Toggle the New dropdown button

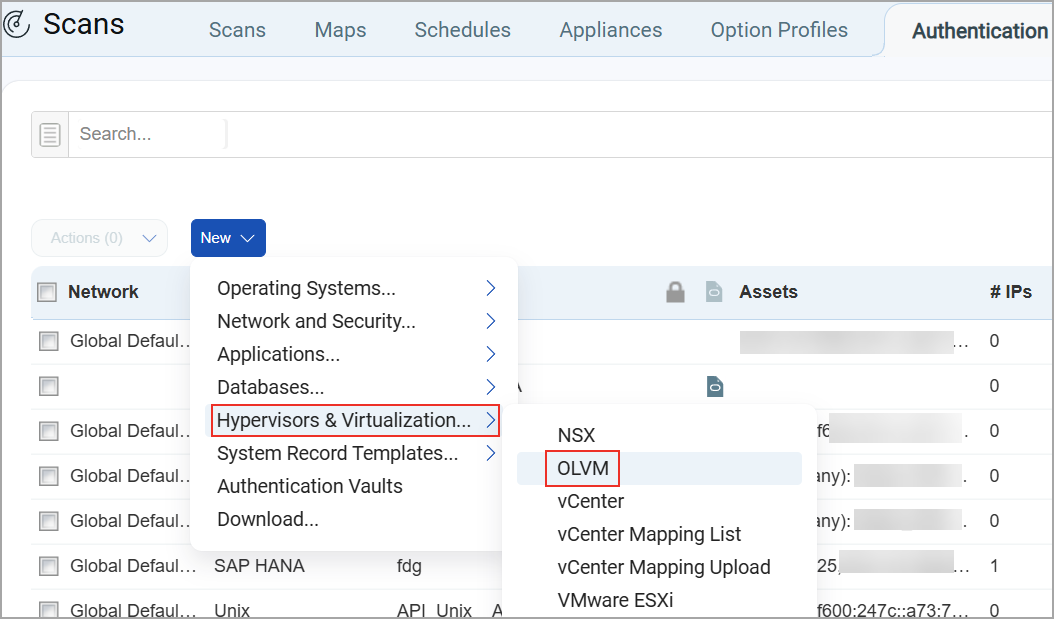229,238
